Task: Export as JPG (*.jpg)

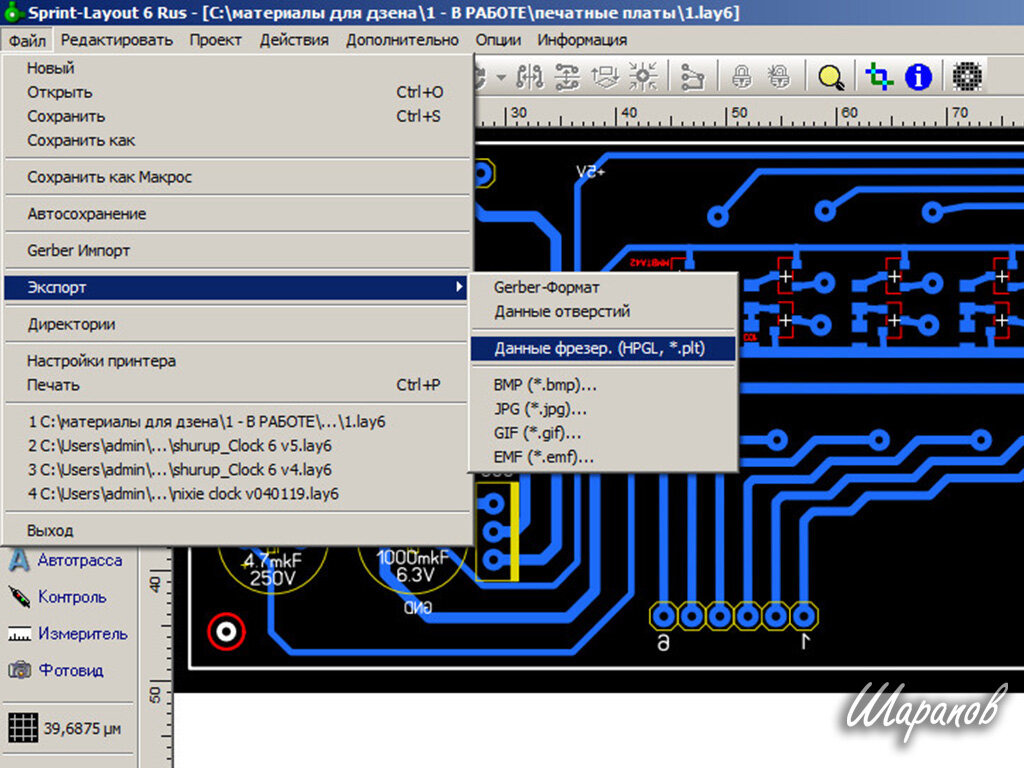Action: [x=603, y=409]
